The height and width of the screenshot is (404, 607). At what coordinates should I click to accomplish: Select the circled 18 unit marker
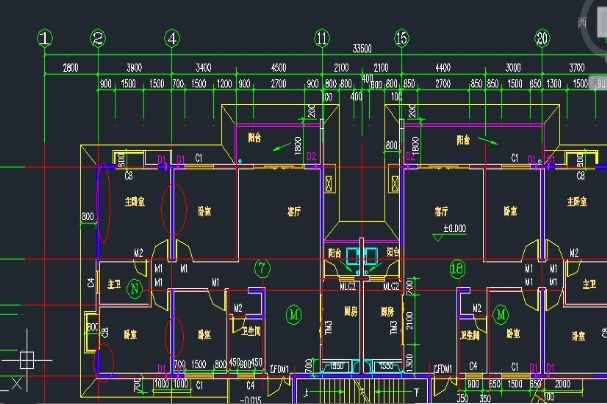457,268
